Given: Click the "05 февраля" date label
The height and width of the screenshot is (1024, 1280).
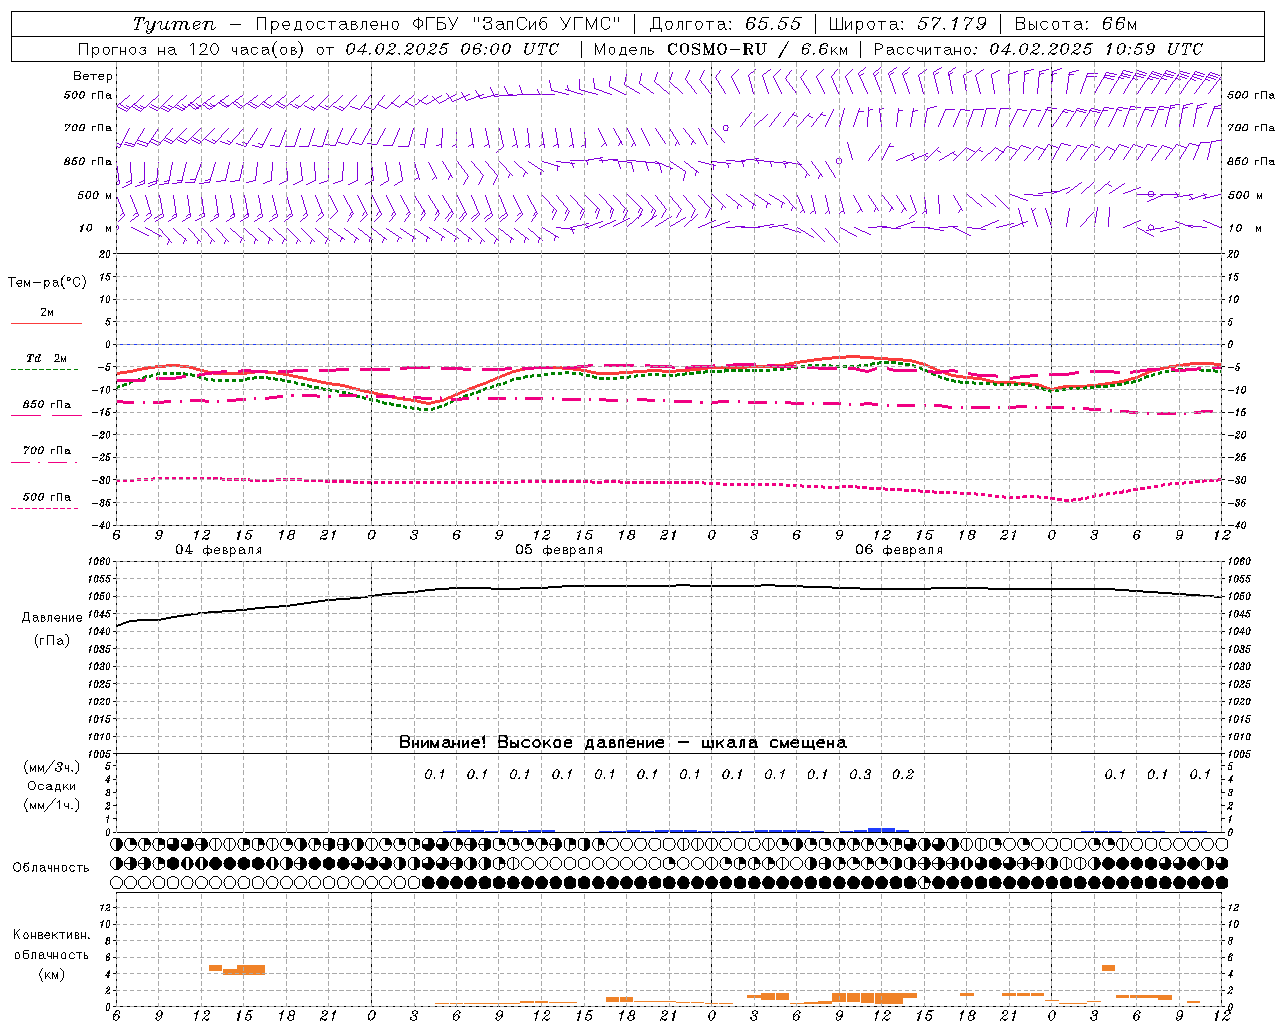Looking at the screenshot, I should (559, 550).
